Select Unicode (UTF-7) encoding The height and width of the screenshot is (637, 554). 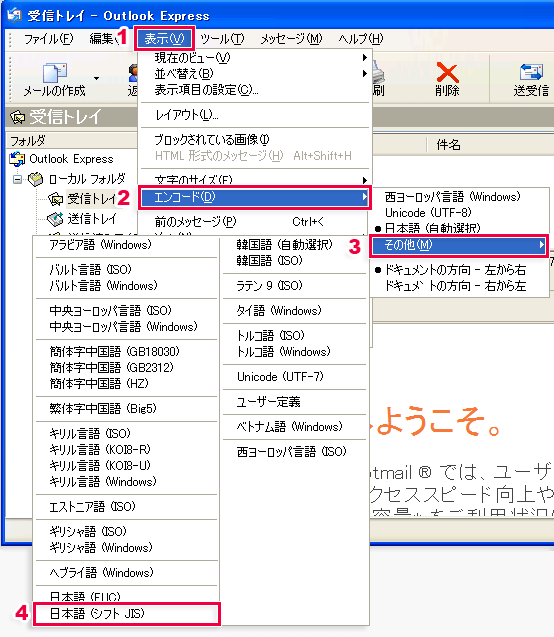coord(294,377)
